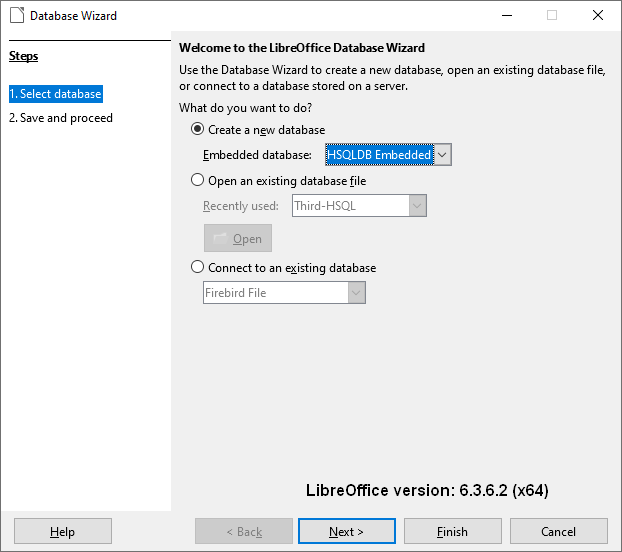Click the Database Wizard document icon in title bar
This screenshot has width=622, height=552.
16,15
